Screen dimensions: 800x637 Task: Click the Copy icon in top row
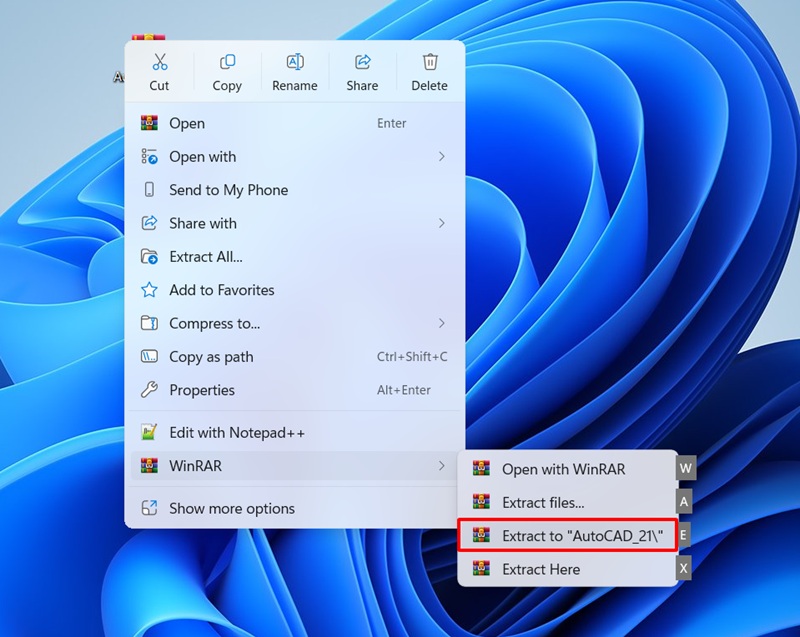click(x=227, y=63)
